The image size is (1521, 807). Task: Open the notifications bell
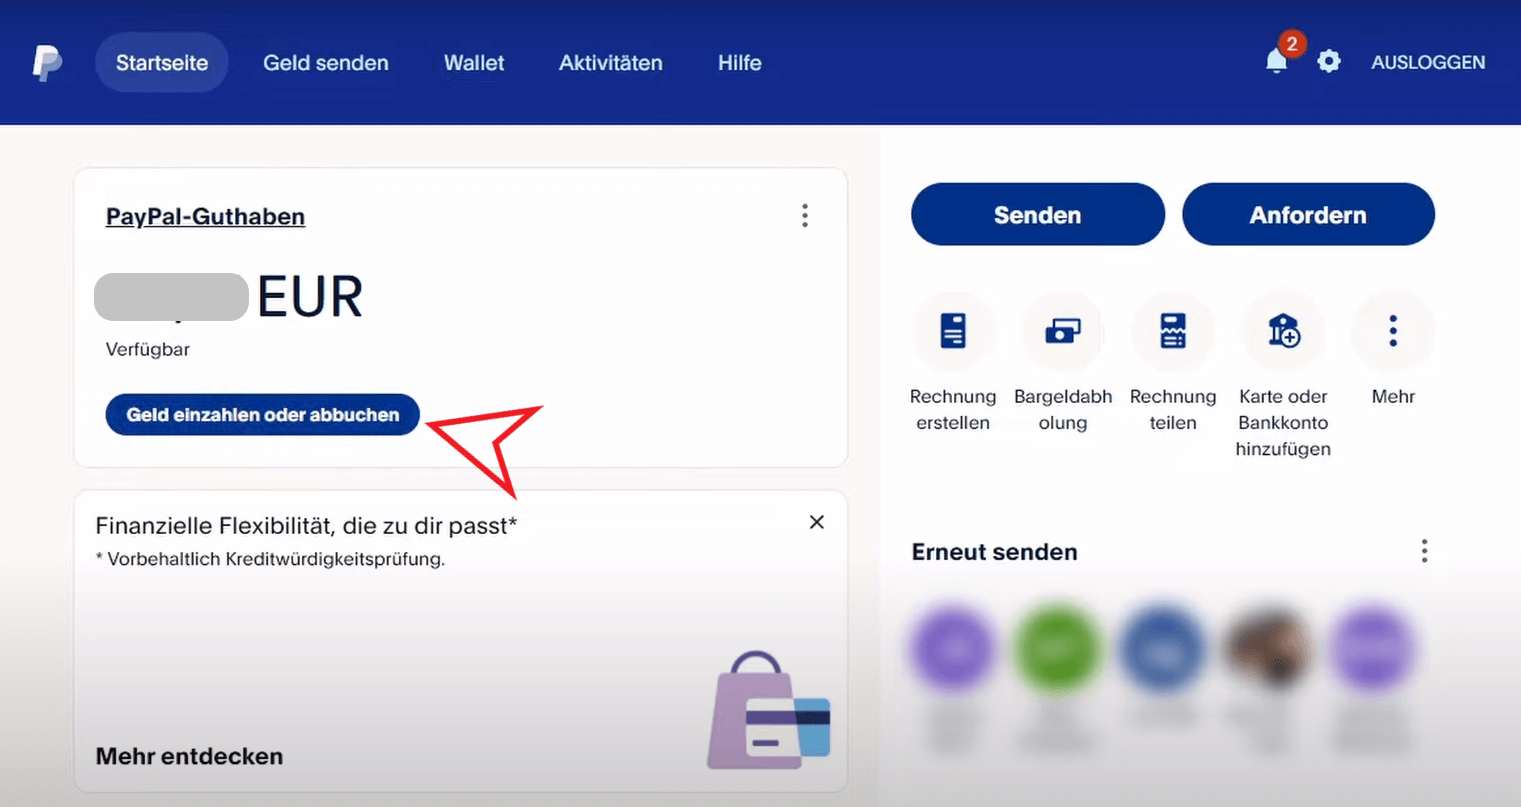1277,61
